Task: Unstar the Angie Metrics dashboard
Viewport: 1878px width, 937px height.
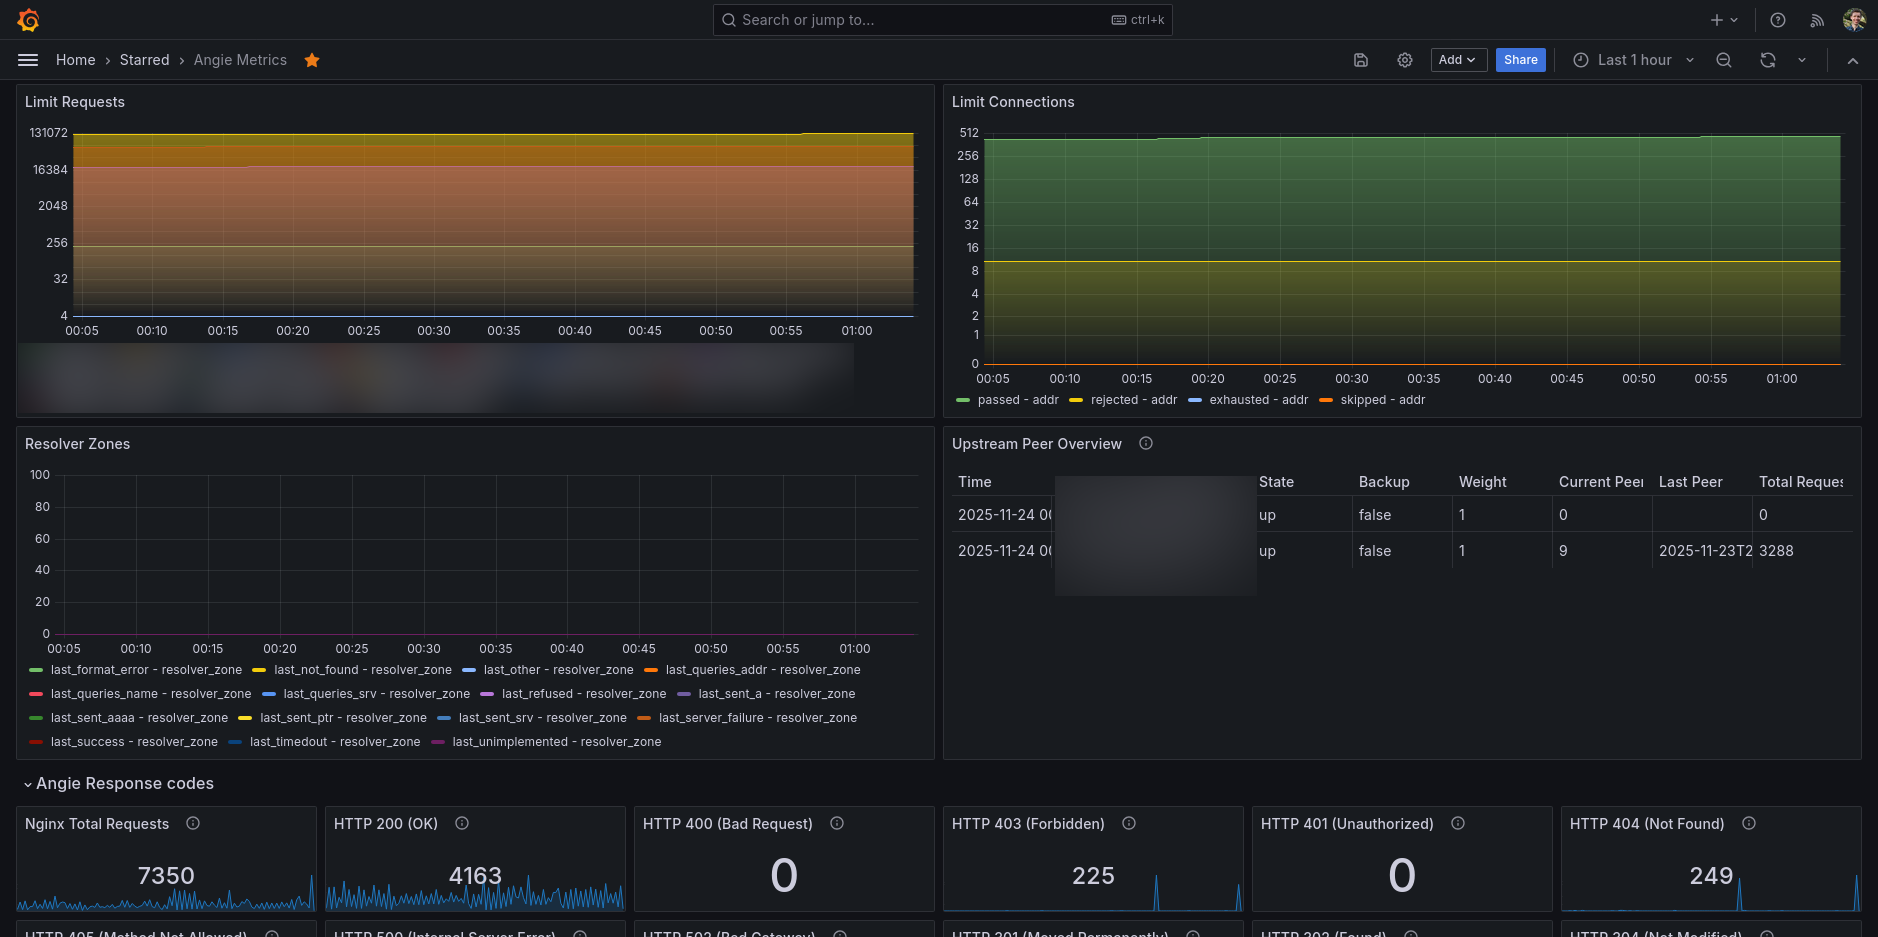Action: click(312, 60)
